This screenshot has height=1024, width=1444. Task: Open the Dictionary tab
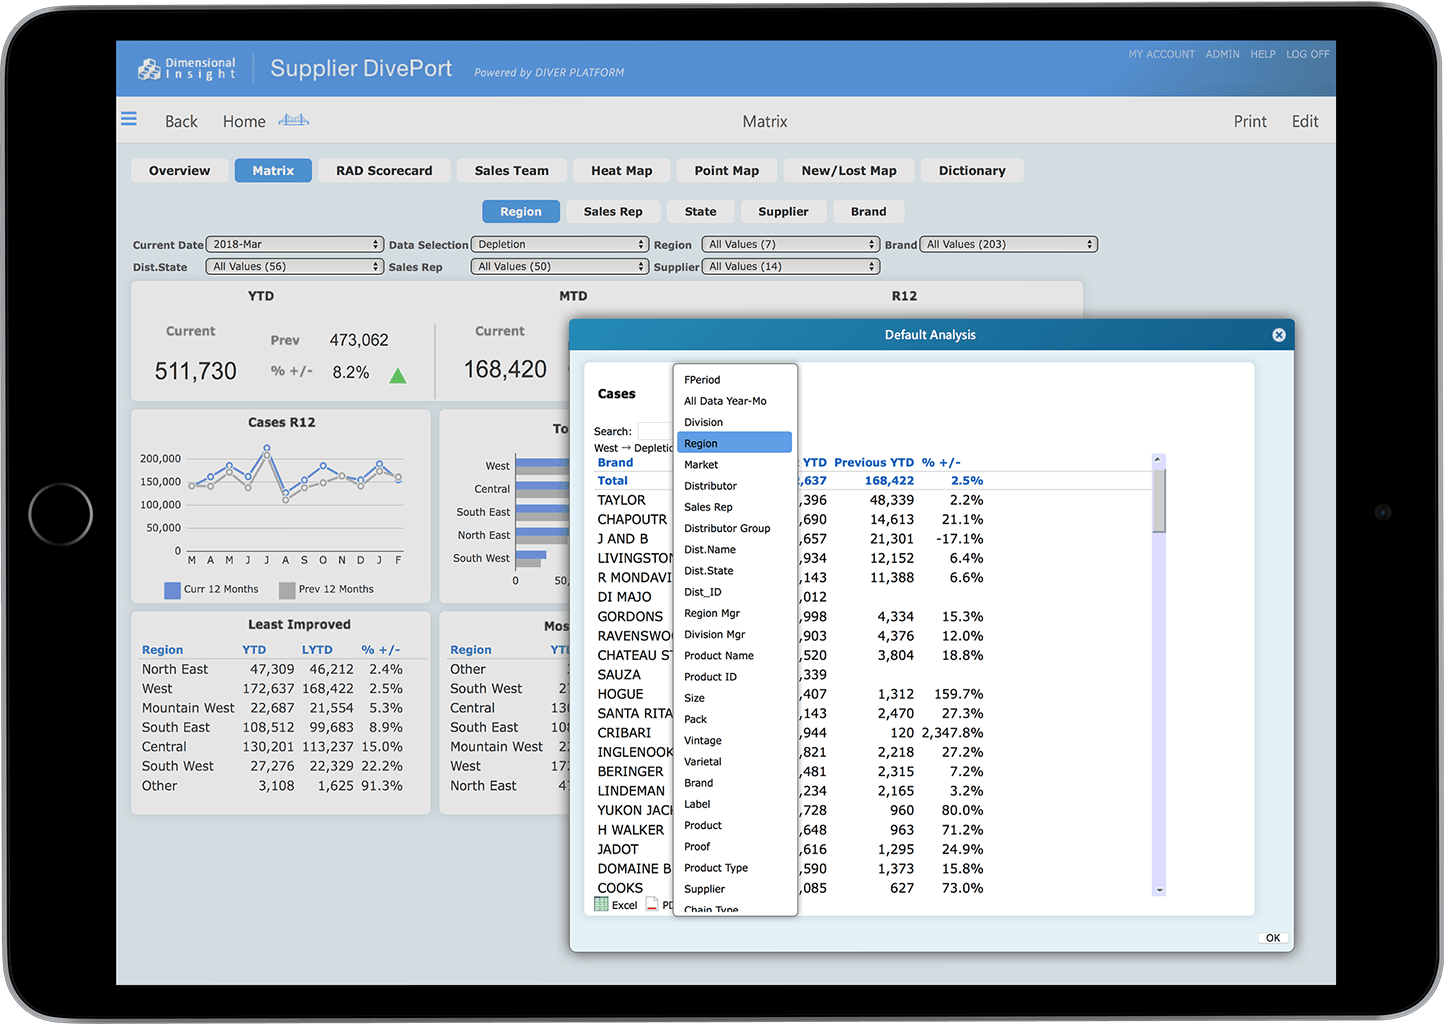click(x=972, y=171)
